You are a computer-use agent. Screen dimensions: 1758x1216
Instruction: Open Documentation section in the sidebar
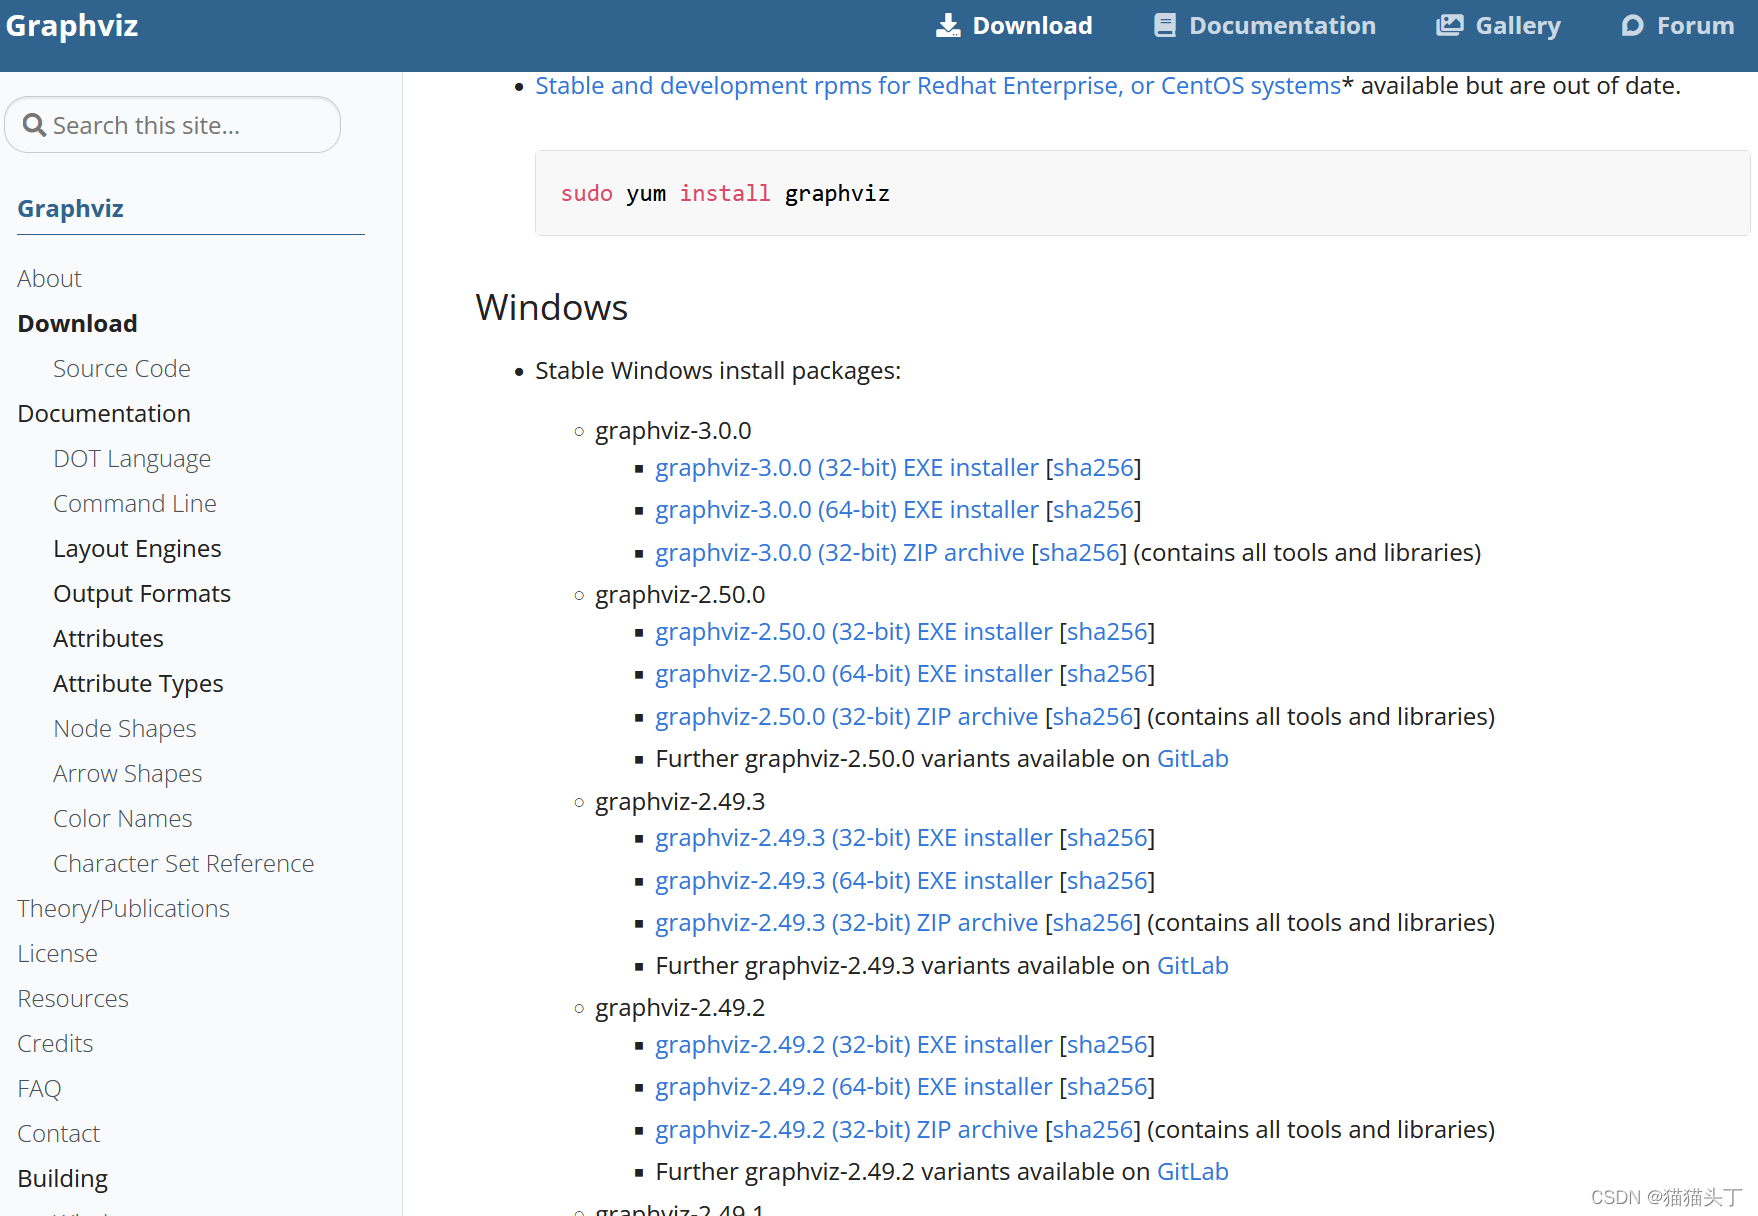[104, 413]
